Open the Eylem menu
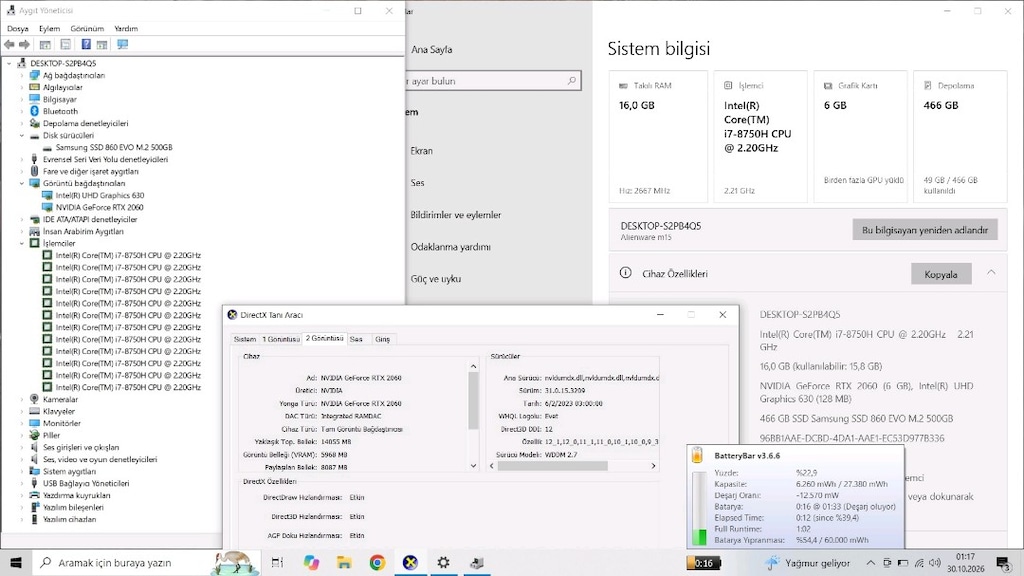 (x=49, y=29)
